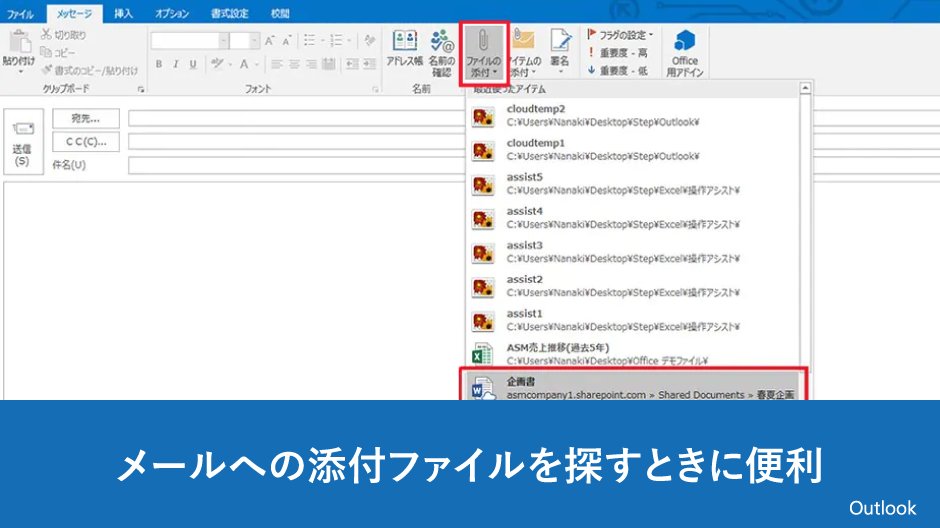Toggle 重要度 - 高 high importance
The image size is (940, 528).
[617, 53]
